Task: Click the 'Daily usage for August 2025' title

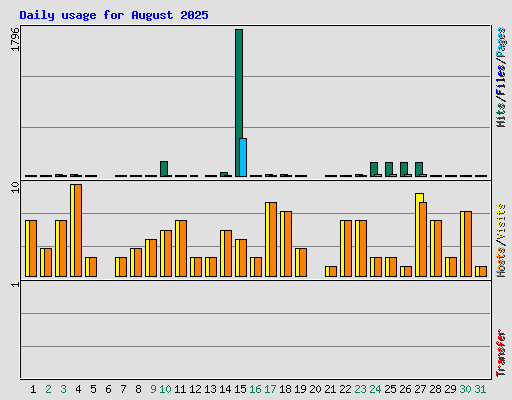Action: tap(114, 15)
